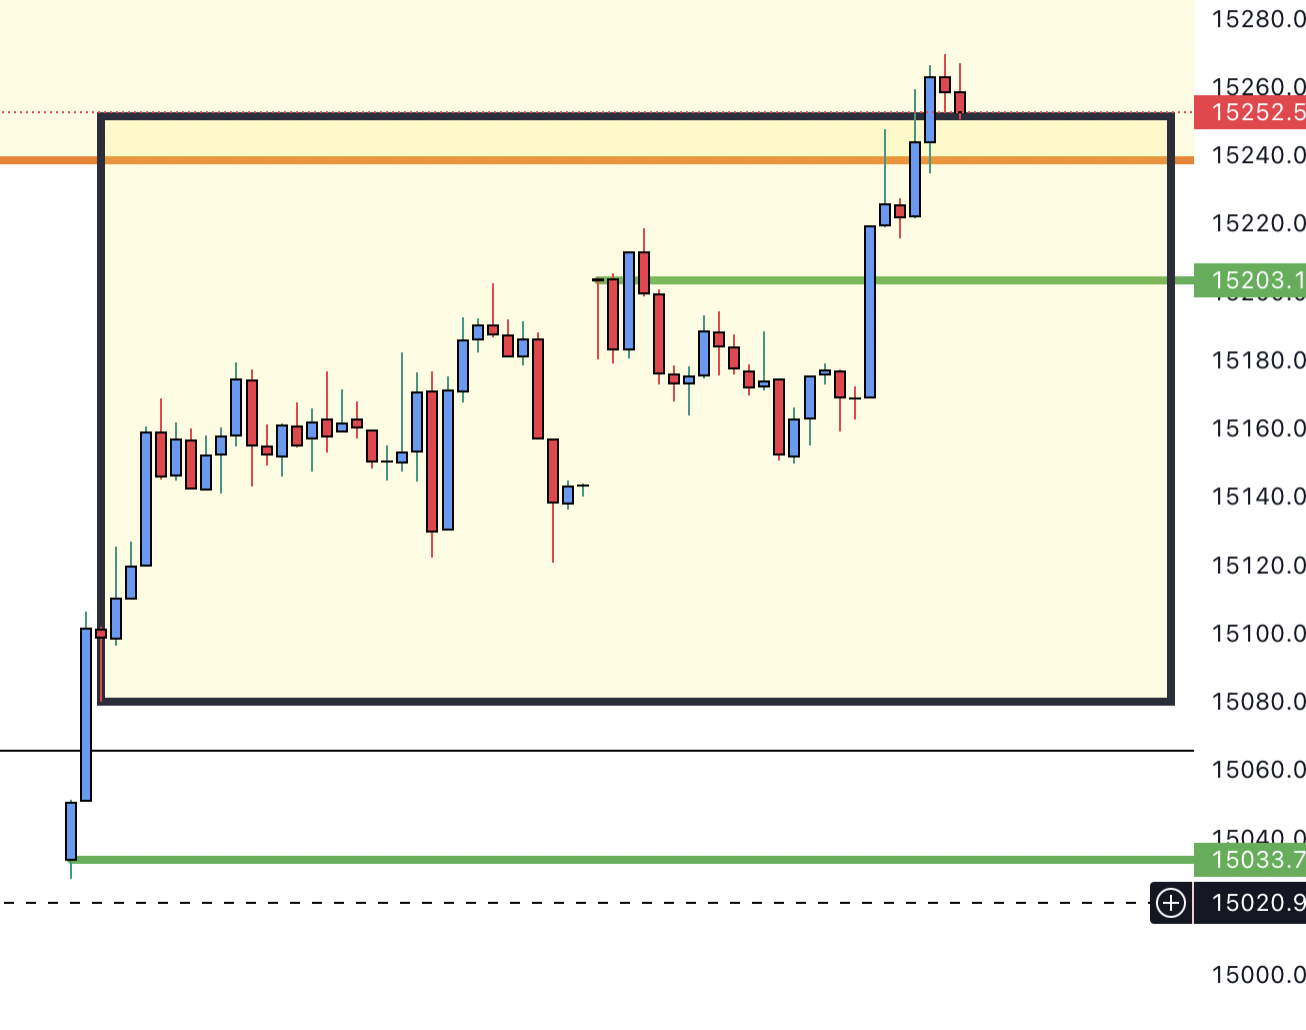Click the 15100.0 label on the price axis
Image resolution: width=1306 pixels, height=1030 pixels.
pos(1257,634)
